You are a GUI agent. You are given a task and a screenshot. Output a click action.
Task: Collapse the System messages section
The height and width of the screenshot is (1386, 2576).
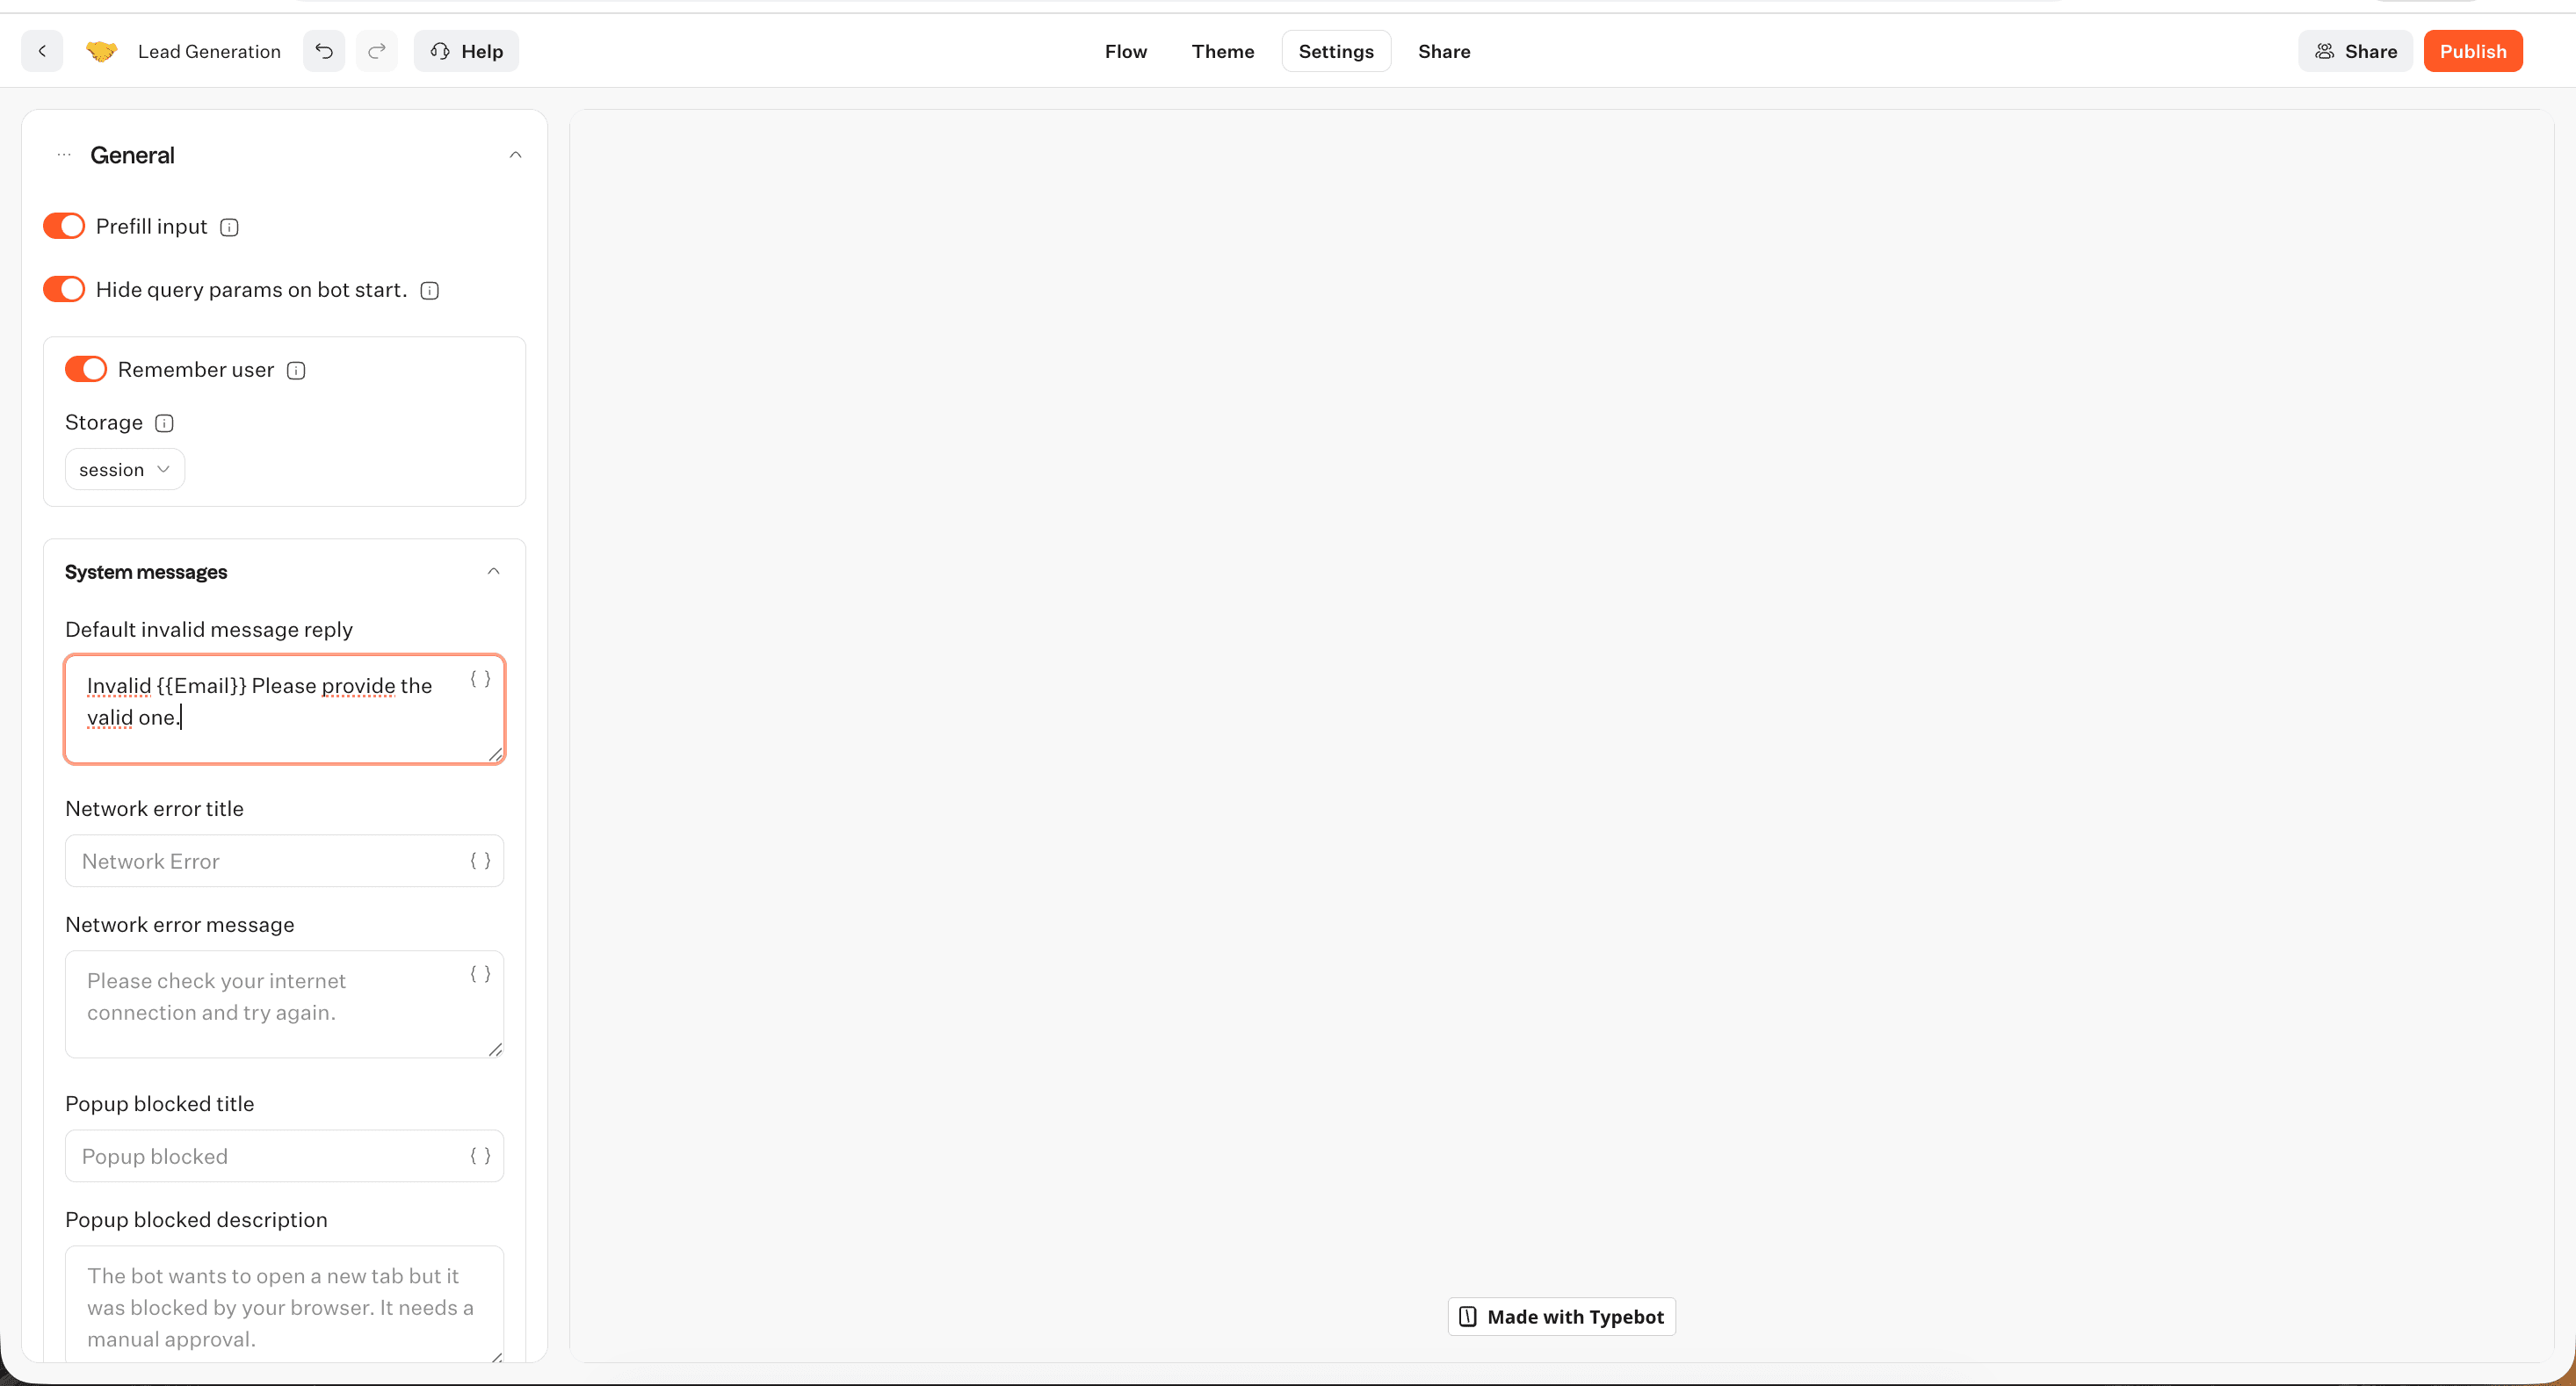[x=494, y=572]
